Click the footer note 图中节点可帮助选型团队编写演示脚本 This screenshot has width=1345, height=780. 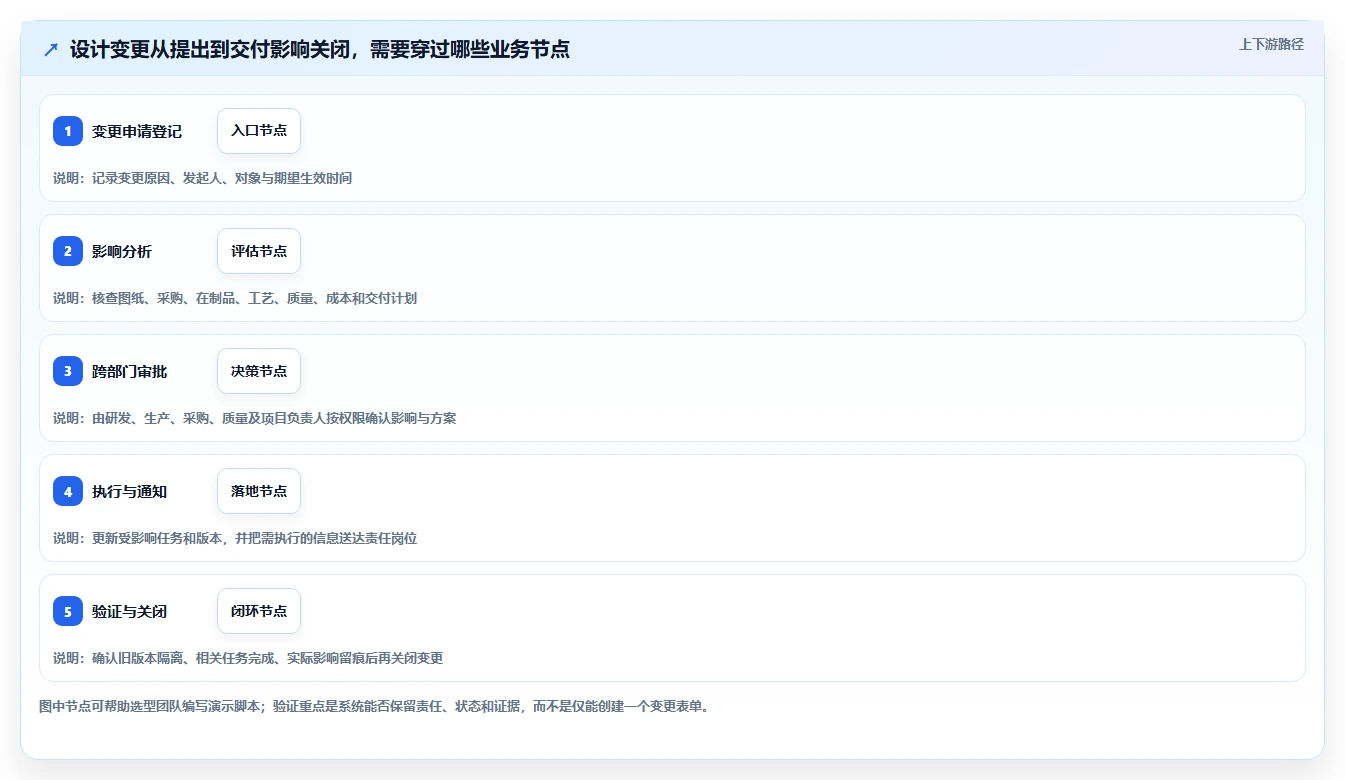pyautogui.click(x=374, y=706)
